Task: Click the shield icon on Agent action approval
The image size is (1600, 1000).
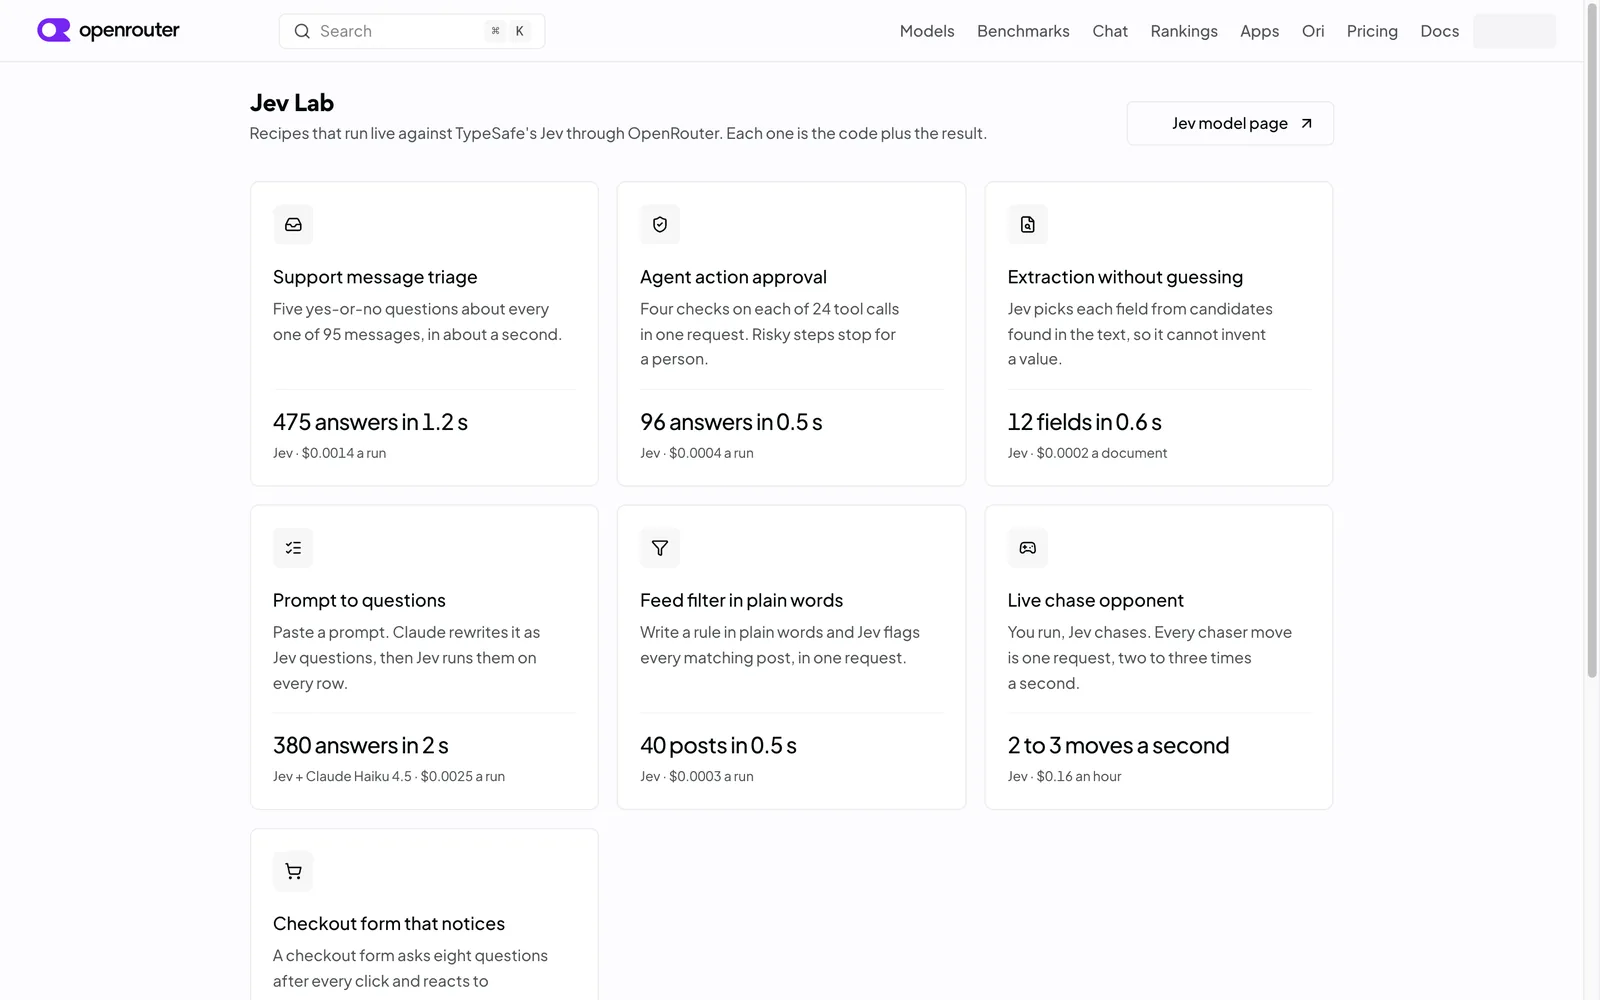Action: 660,225
